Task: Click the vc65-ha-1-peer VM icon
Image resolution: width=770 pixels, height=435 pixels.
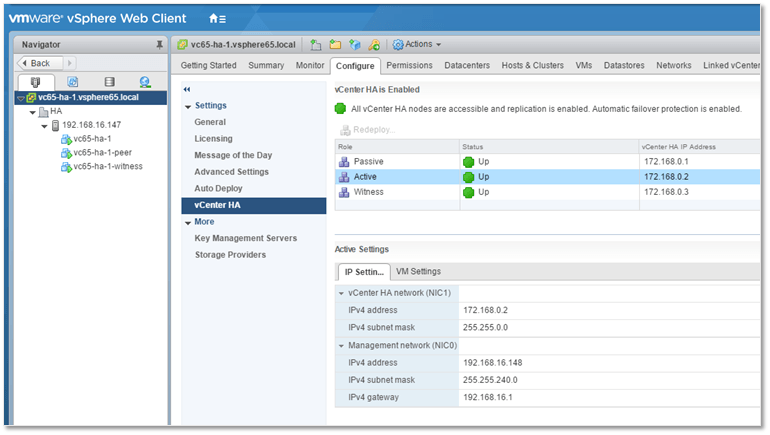Action: [x=66, y=153]
